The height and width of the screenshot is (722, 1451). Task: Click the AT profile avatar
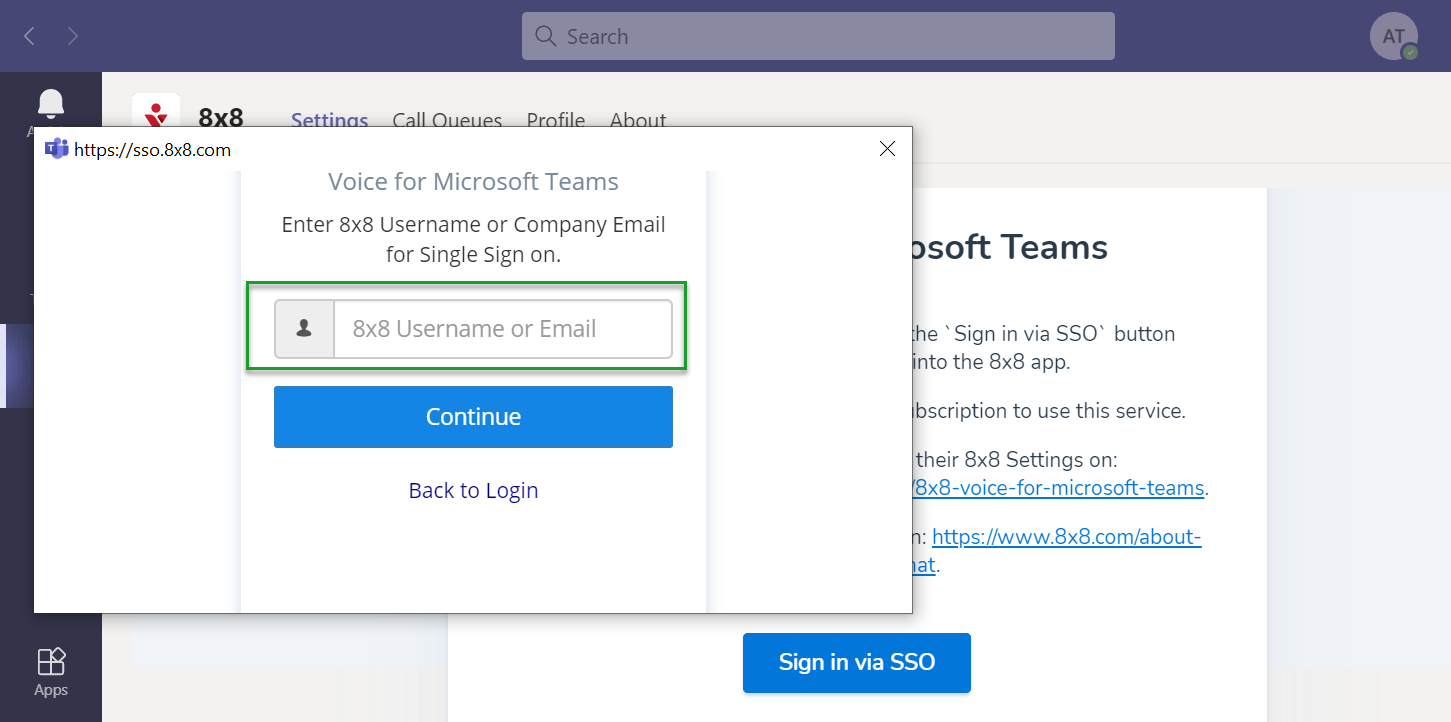click(1393, 37)
